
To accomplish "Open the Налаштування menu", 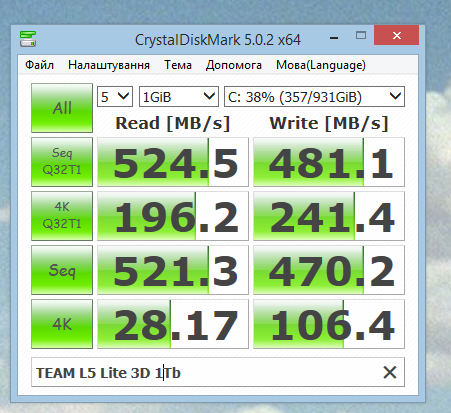I will pyautogui.click(x=109, y=65).
